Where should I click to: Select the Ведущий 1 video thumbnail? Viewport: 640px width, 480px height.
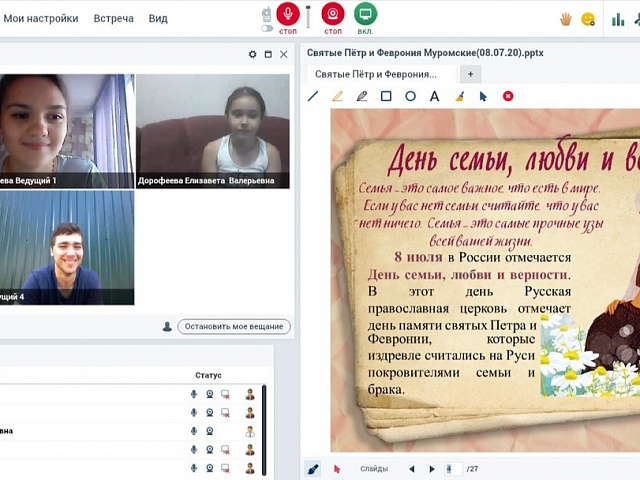[67, 131]
